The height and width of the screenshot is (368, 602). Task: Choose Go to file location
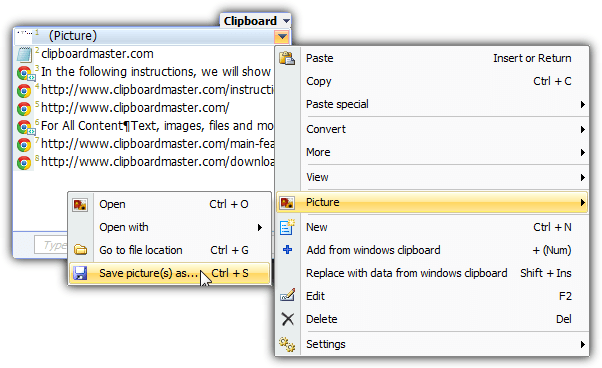(169, 250)
